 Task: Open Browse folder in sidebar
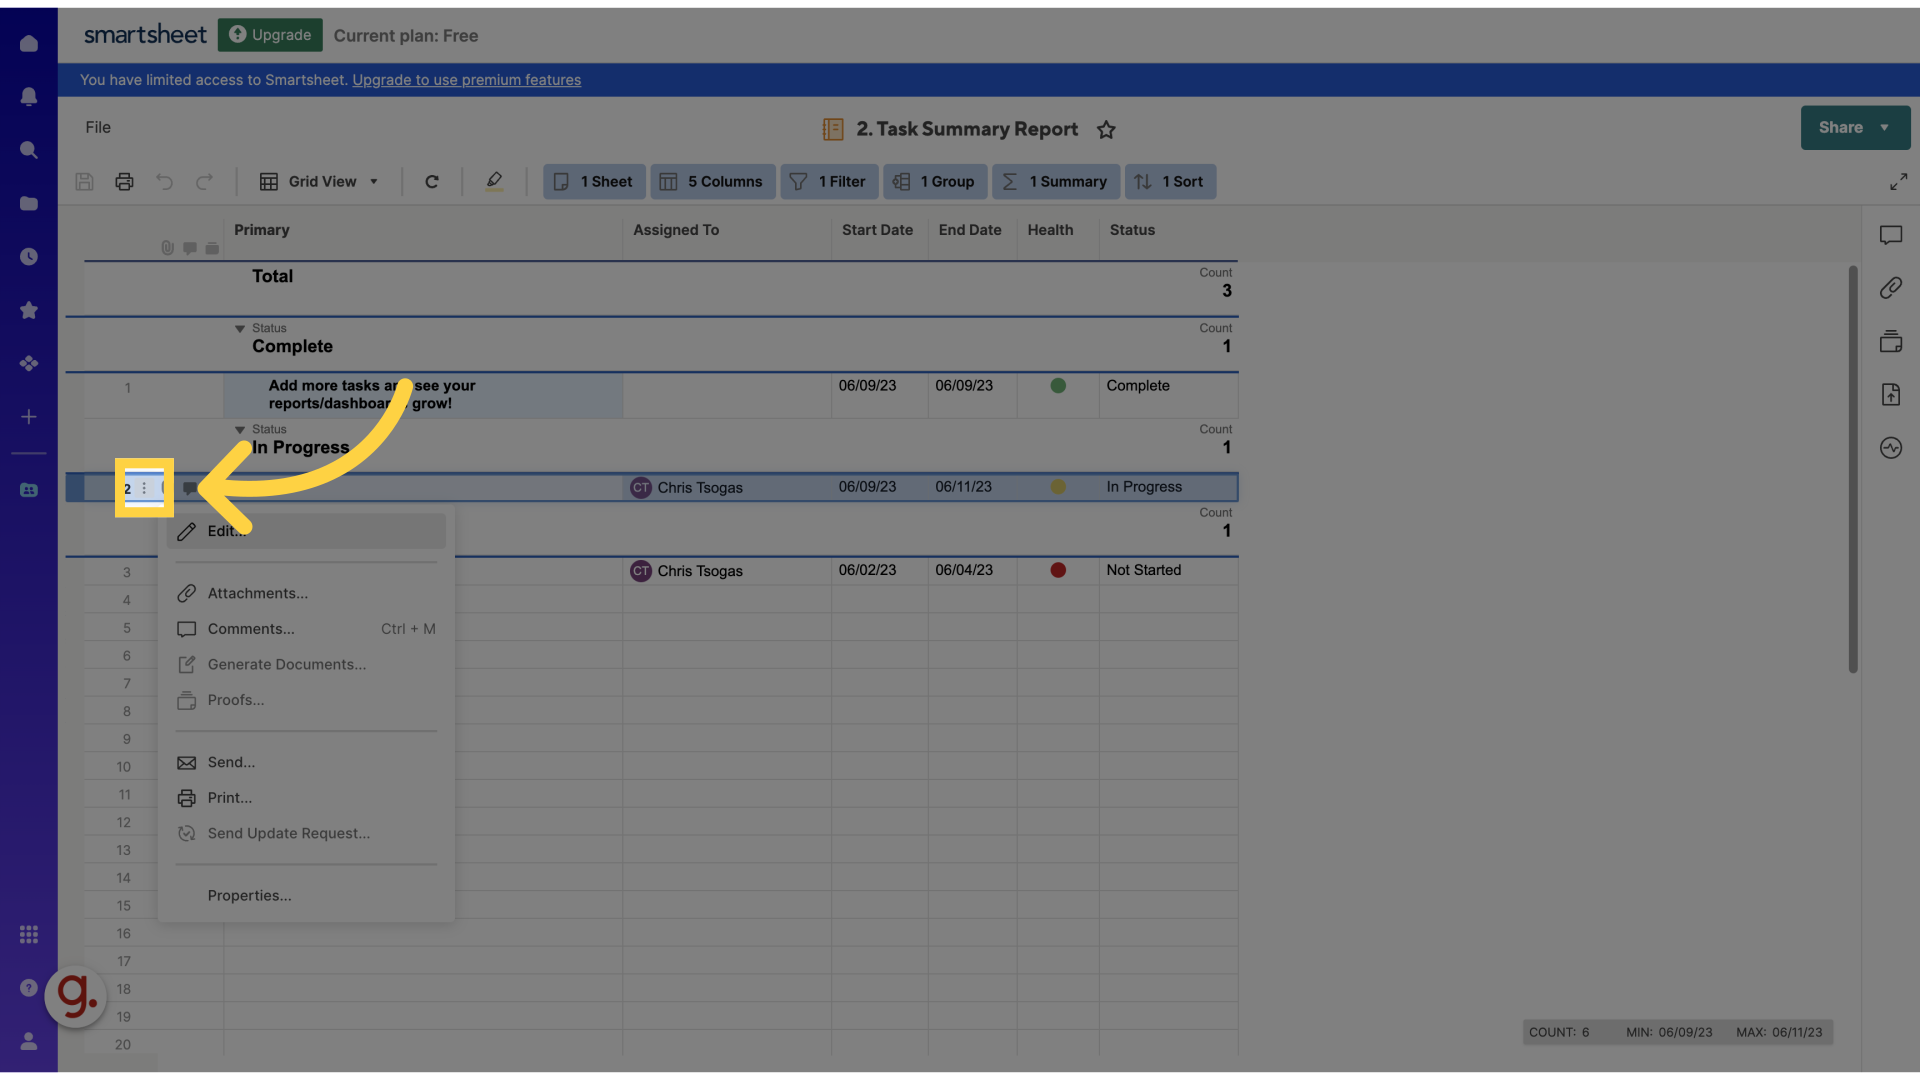point(29,203)
